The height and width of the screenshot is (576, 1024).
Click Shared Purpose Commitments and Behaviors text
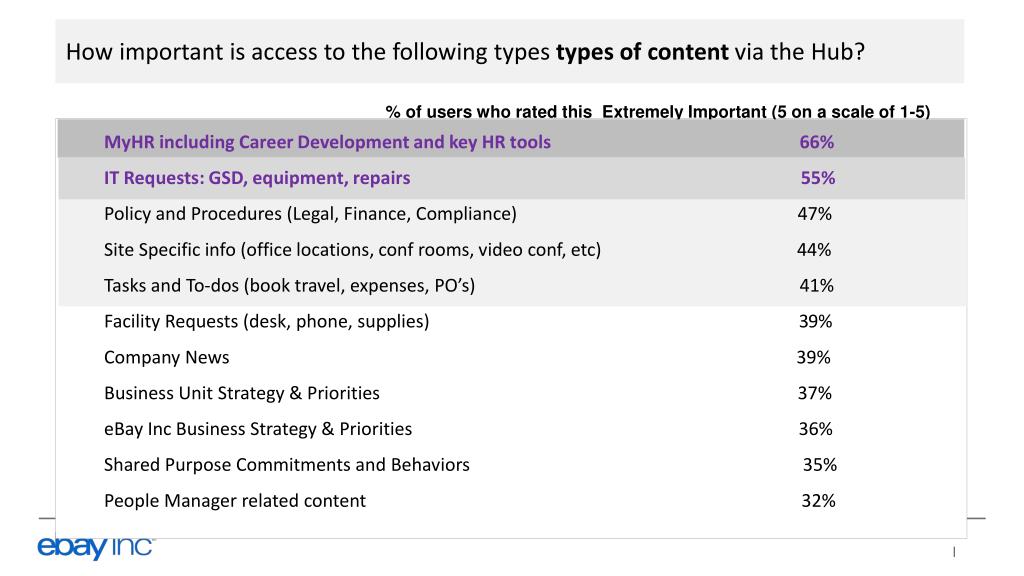[287, 465]
